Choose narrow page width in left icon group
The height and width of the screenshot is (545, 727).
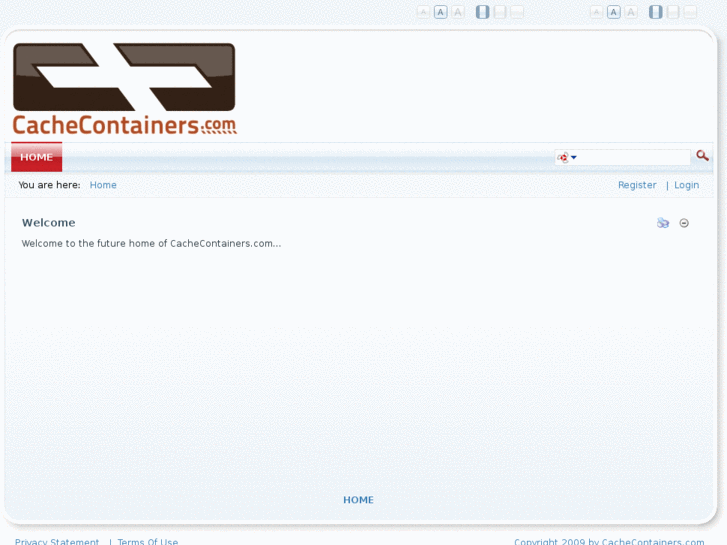tap(483, 12)
